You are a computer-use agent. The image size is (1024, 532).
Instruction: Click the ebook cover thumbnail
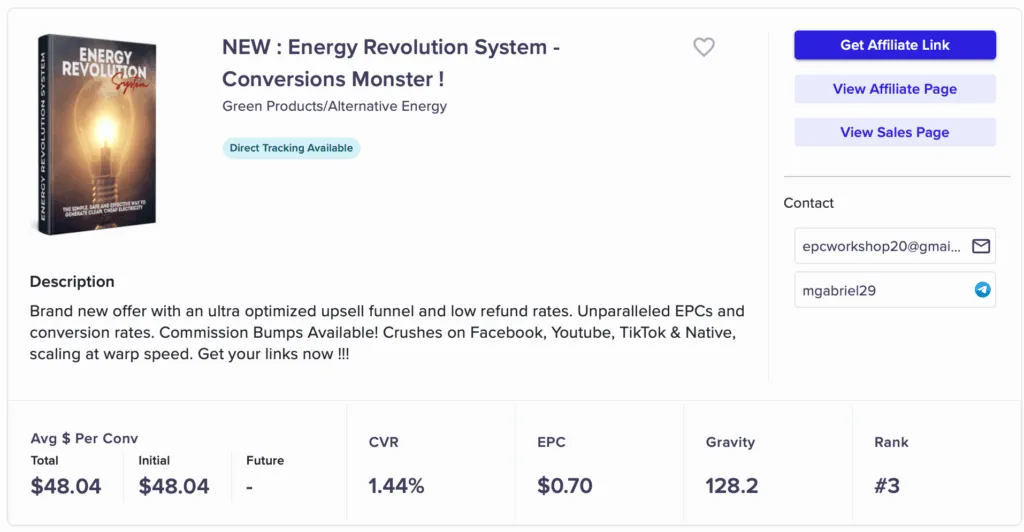tap(95, 134)
